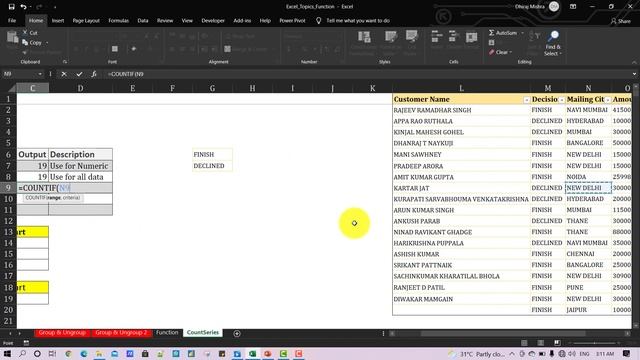Click the user account avatar

(x=554, y=7)
